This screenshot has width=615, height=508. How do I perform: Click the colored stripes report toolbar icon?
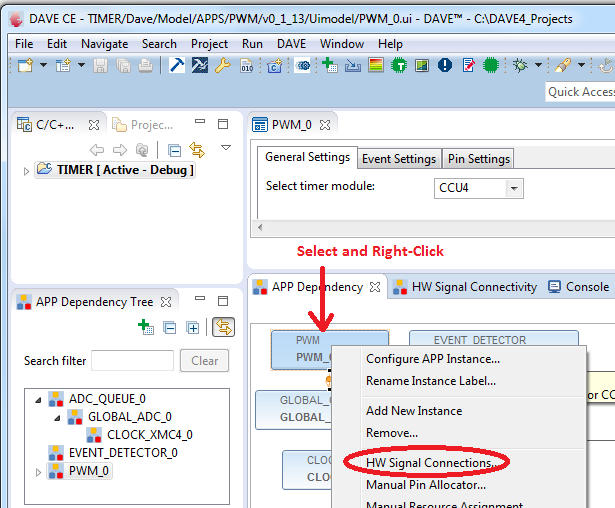[376, 65]
